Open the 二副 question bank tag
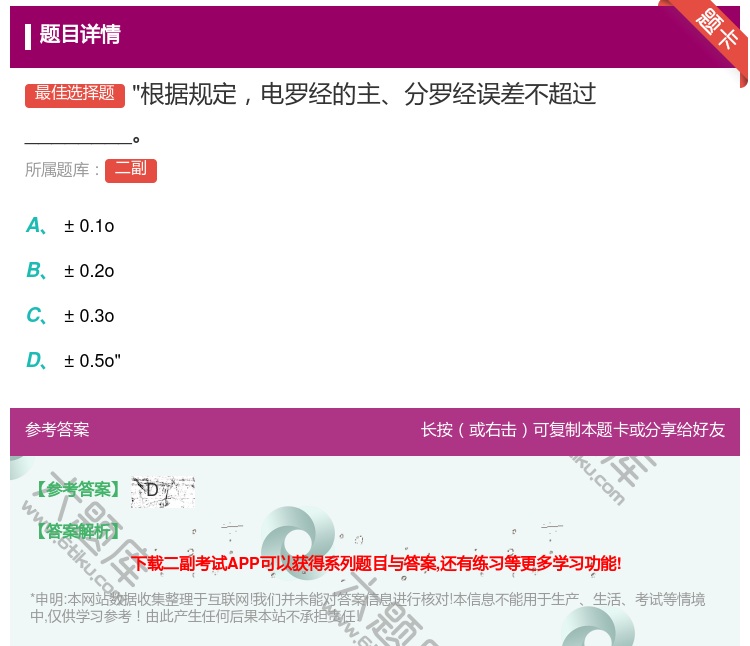750x646 pixels. pyautogui.click(x=131, y=170)
